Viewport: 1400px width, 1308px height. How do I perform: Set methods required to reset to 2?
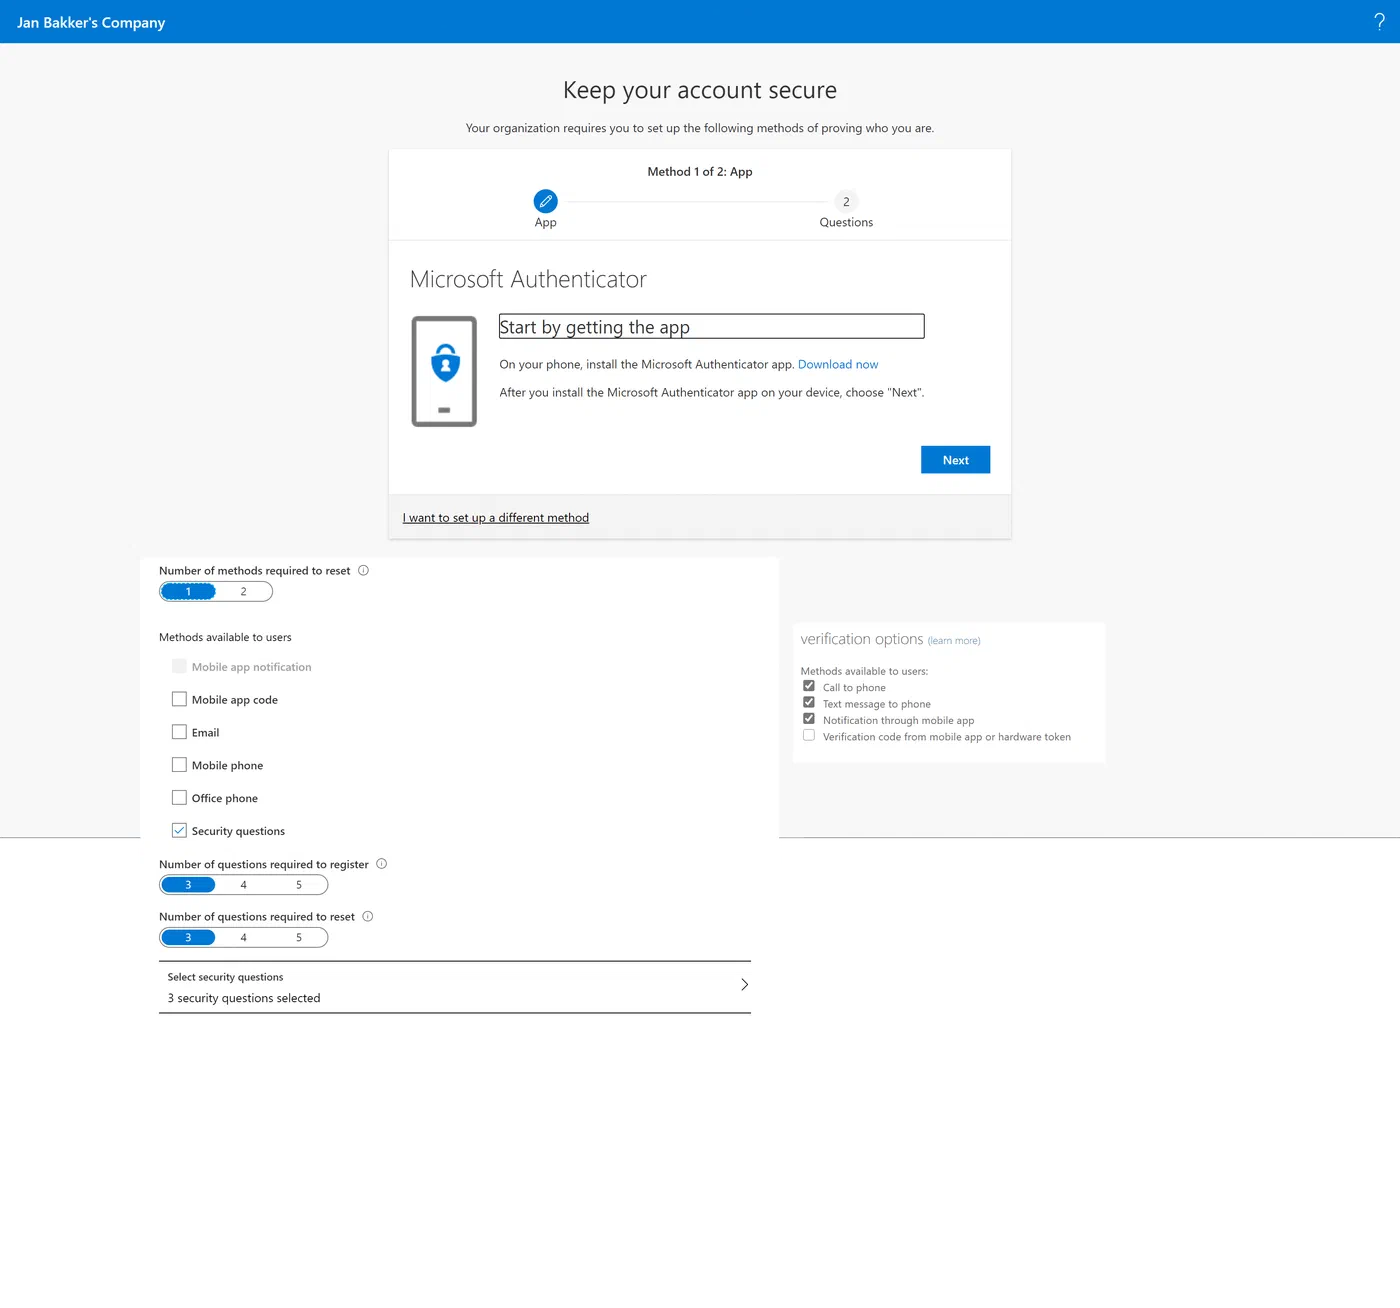pyautogui.click(x=243, y=592)
